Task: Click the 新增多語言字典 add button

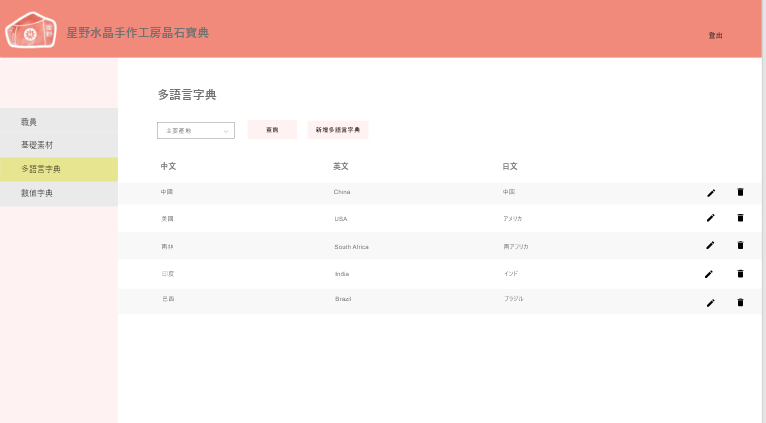Action: 338,130
